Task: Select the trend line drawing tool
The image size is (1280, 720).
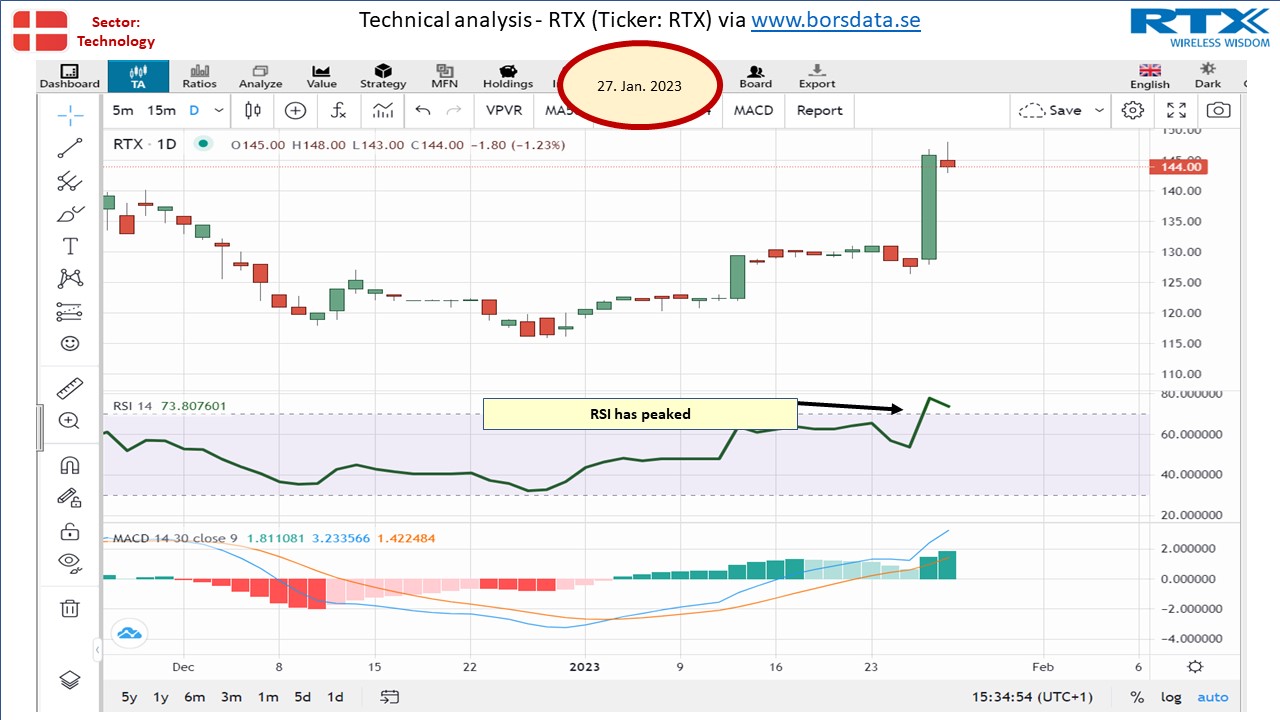Action: [70, 148]
